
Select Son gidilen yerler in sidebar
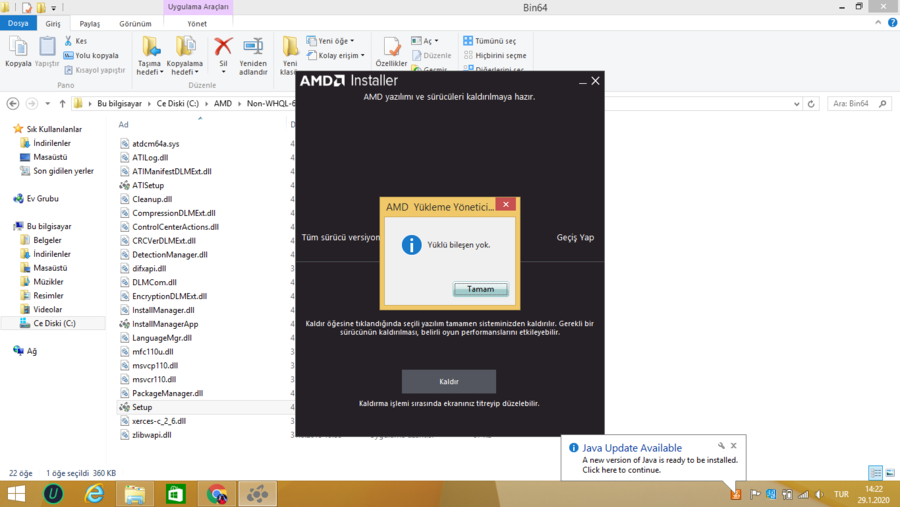63,171
